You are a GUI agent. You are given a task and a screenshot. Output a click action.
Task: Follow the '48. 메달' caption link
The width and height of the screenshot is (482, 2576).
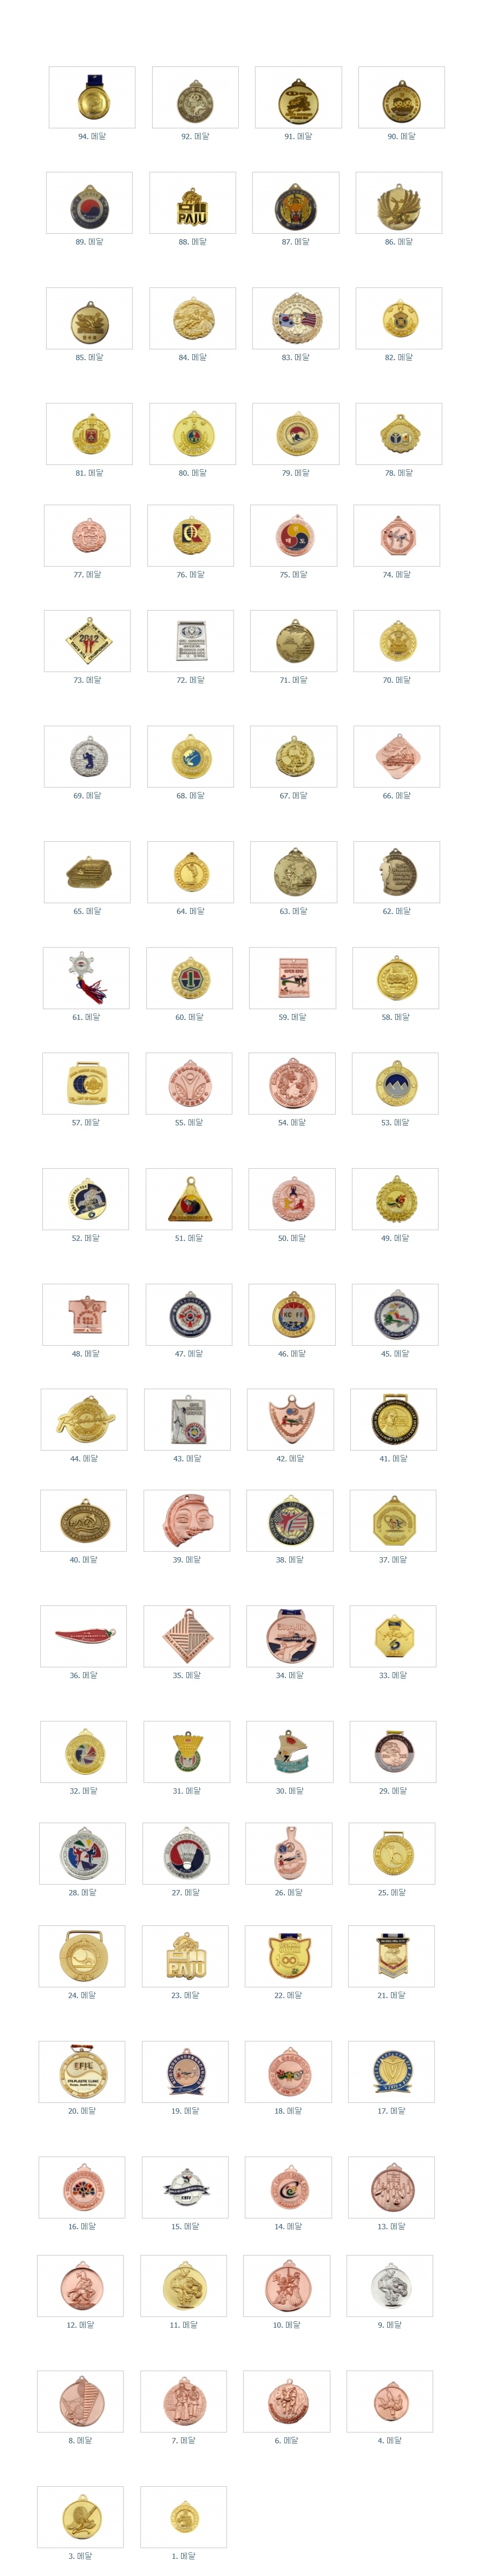[x=85, y=1354]
